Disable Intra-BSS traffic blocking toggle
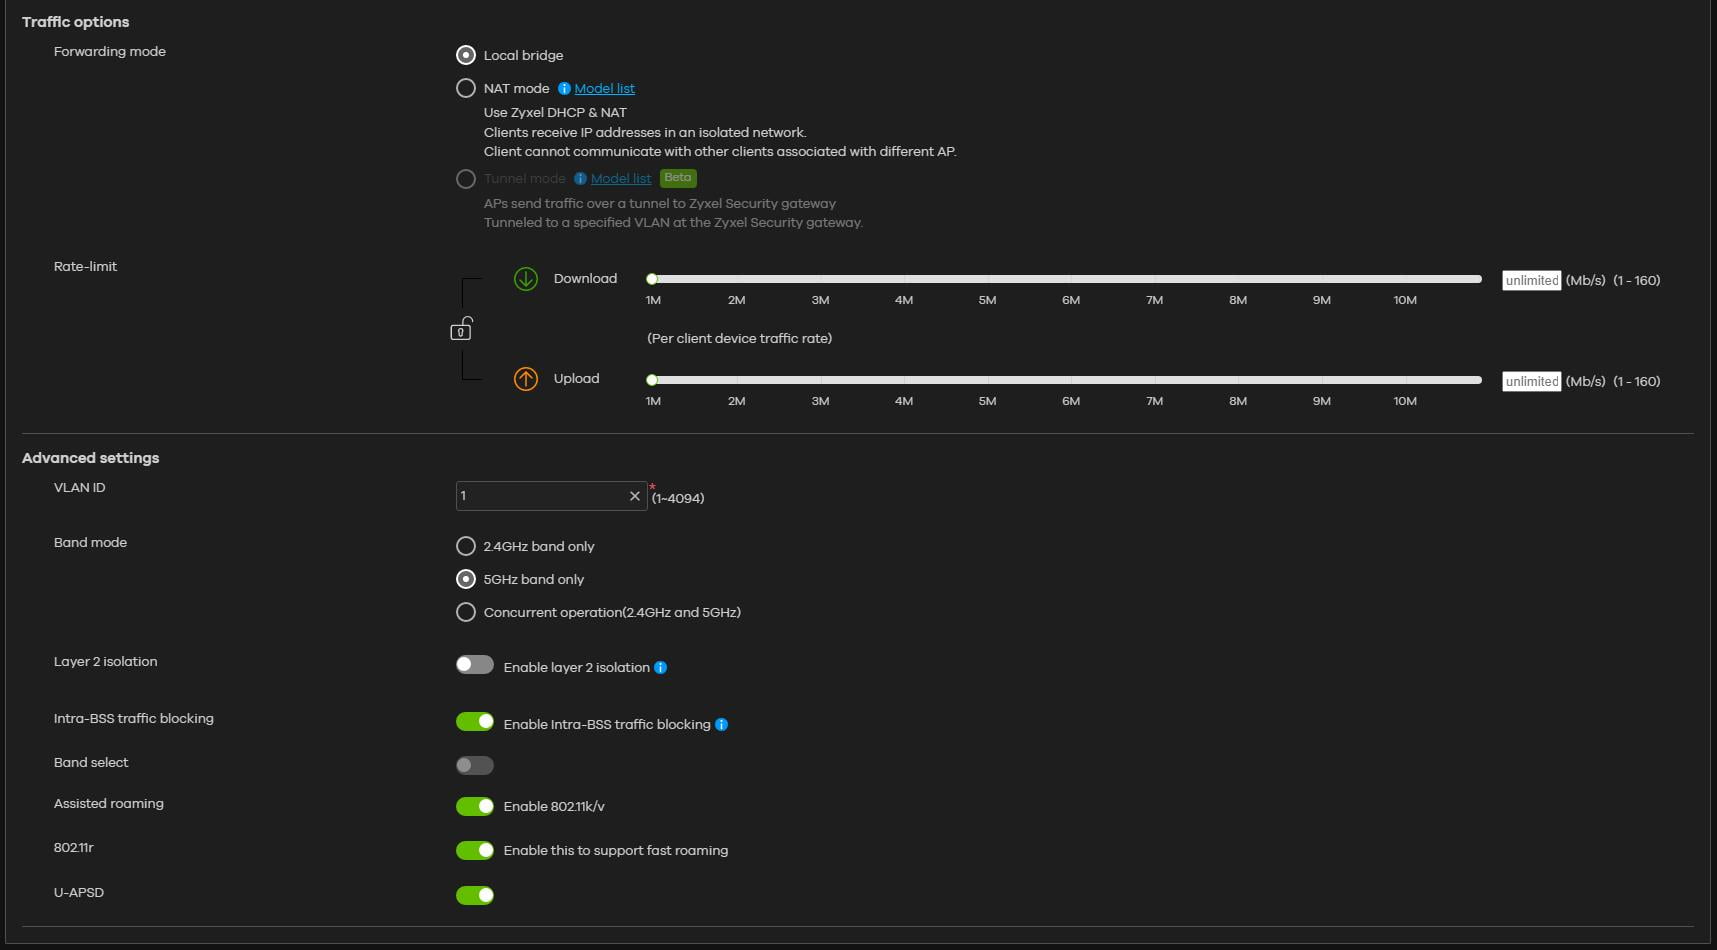Screen dimensions: 1717x950 click(475, 722)
